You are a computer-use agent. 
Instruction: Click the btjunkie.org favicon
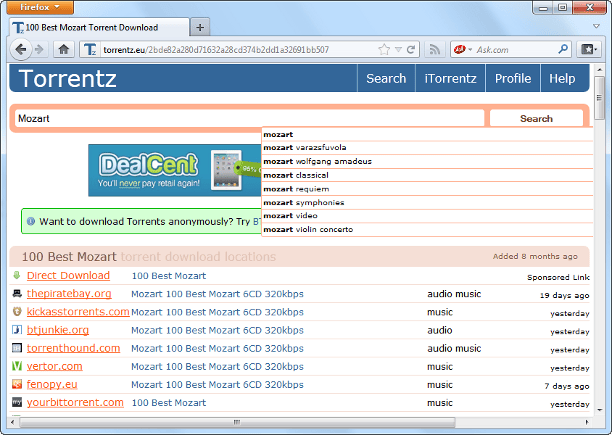coord(17,330)
